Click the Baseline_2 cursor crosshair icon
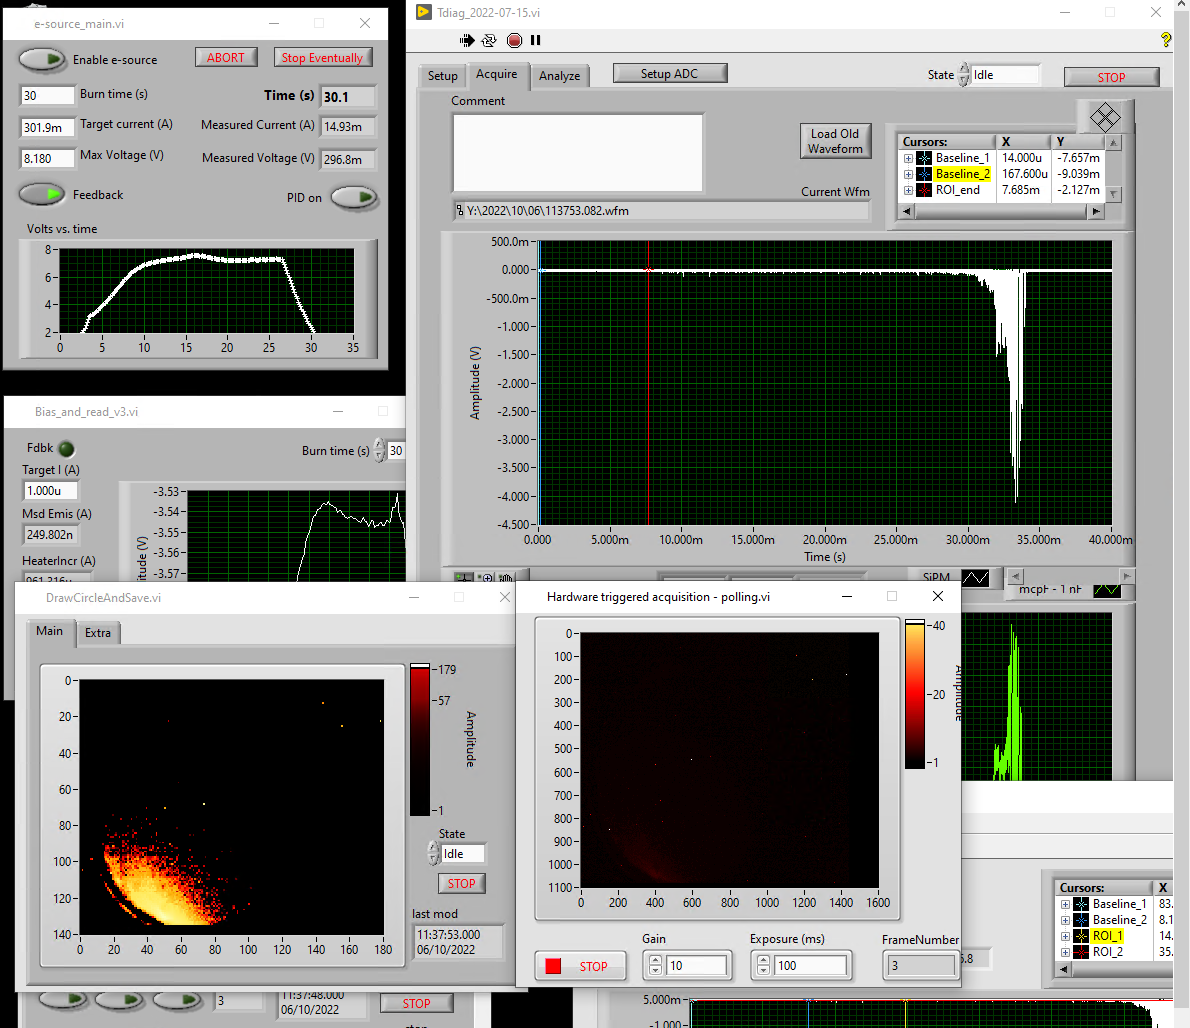 coord(924,174)
